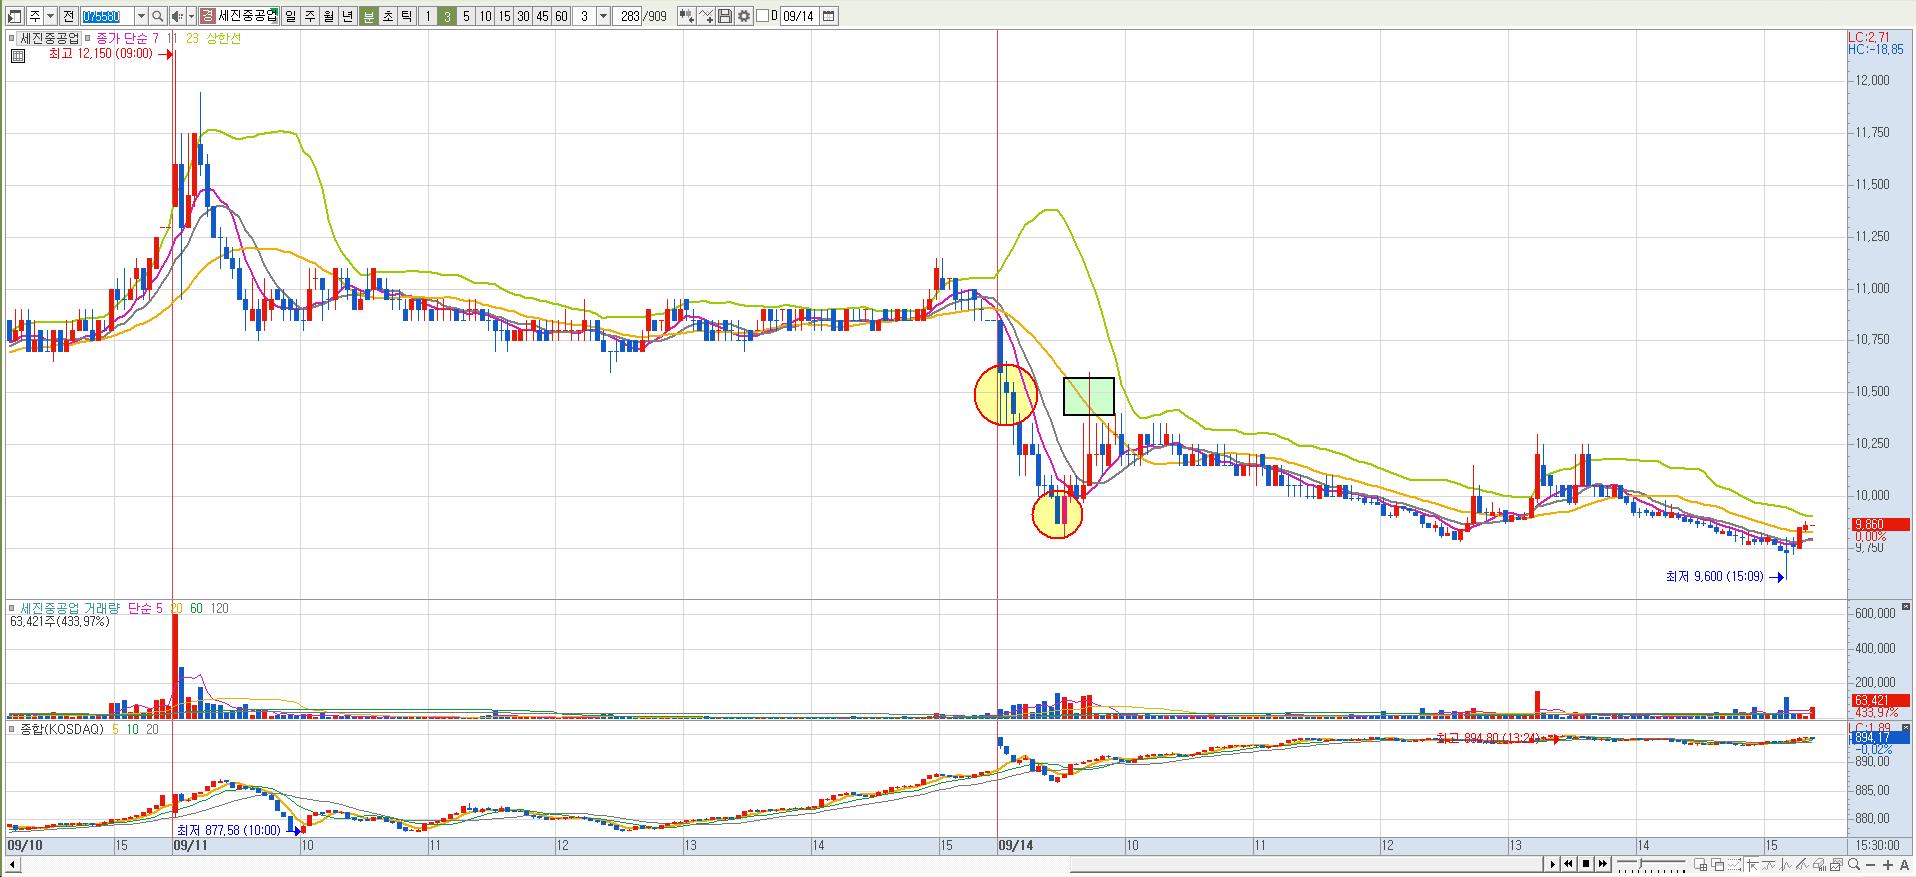Choose the 30-minute interval button
The height and width of the screenshot is (877, 1916).
click(x=522, y=16)
